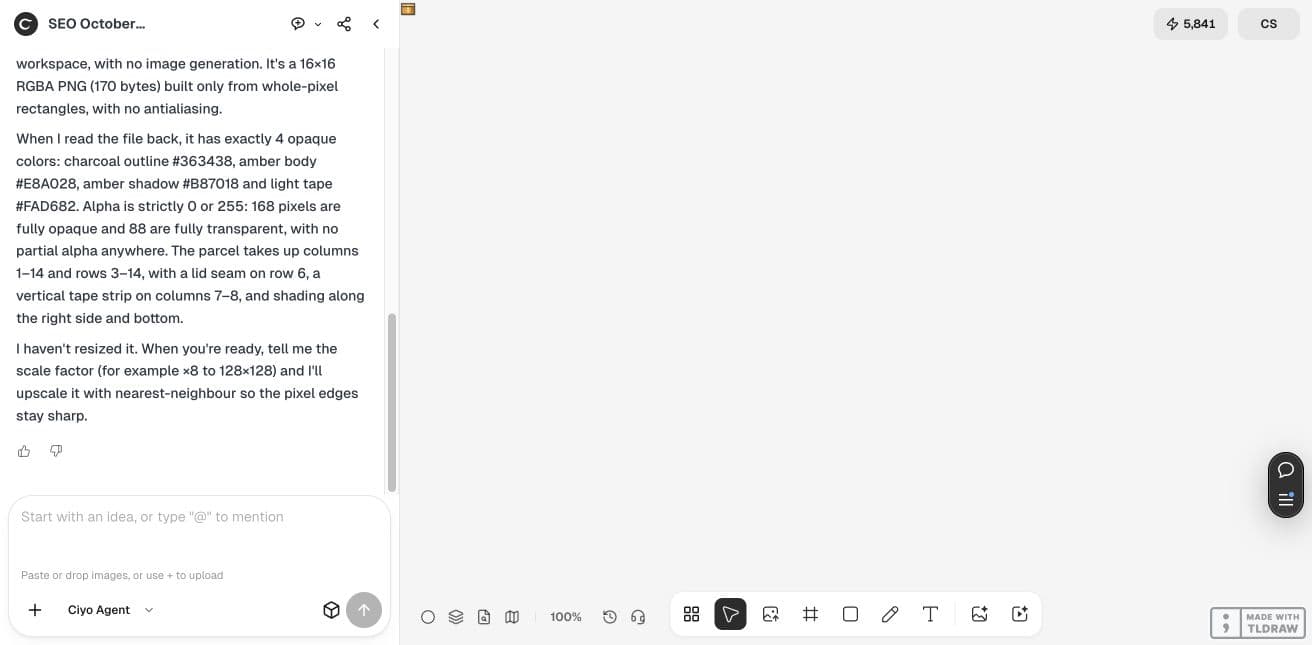Open the Ciyo logo home button
Screen dimensions: 1312x645
pos(26,24)
